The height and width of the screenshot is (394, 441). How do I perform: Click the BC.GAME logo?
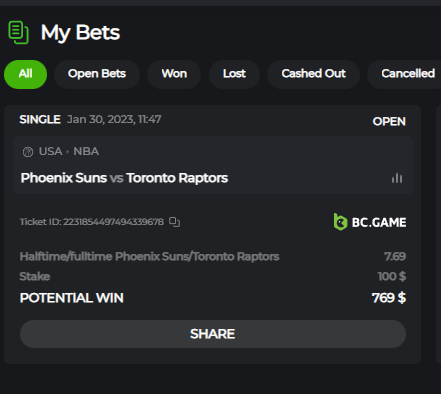370,222
